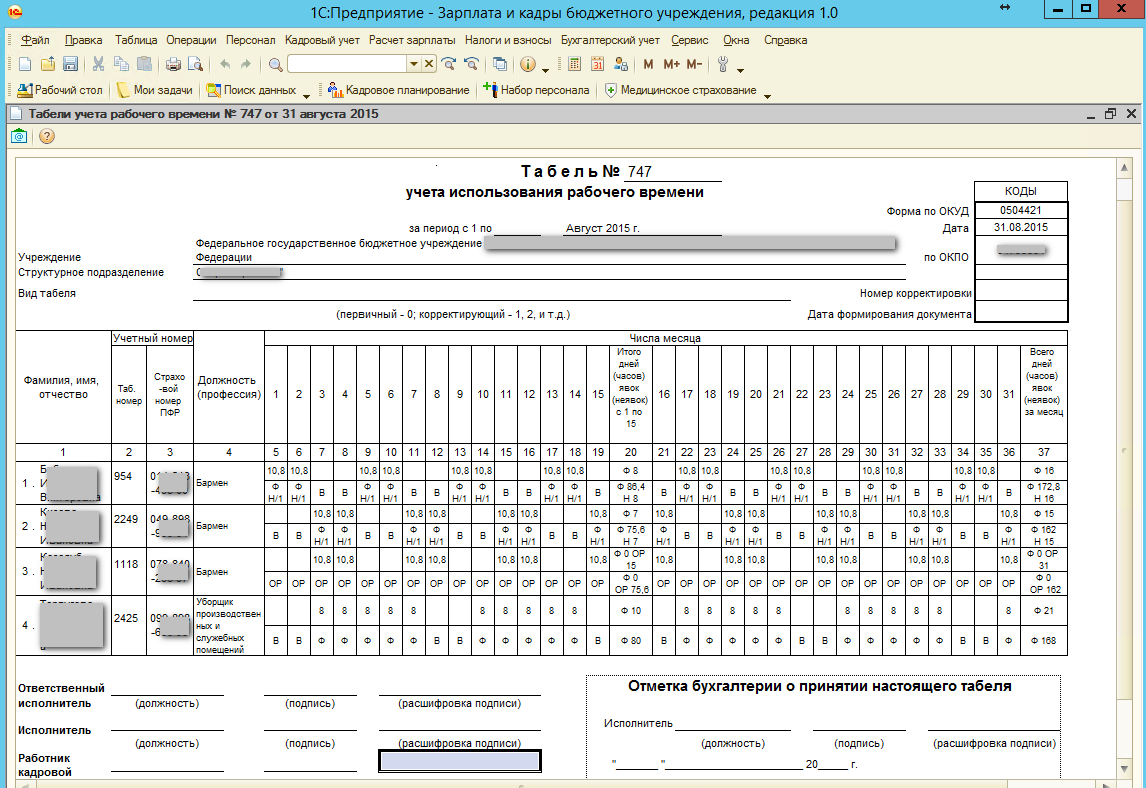Click the New document icon
This screenshot has height=788, width=1146.
pyautogui.click(x=25, y=64)
